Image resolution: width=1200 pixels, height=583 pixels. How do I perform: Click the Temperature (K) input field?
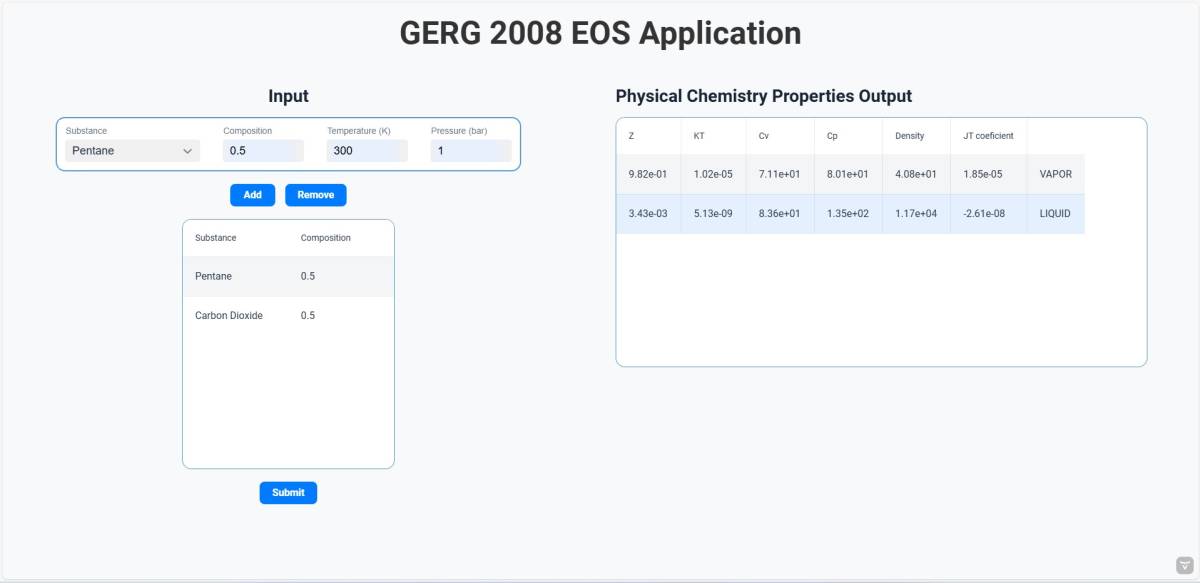coord(367,151)
